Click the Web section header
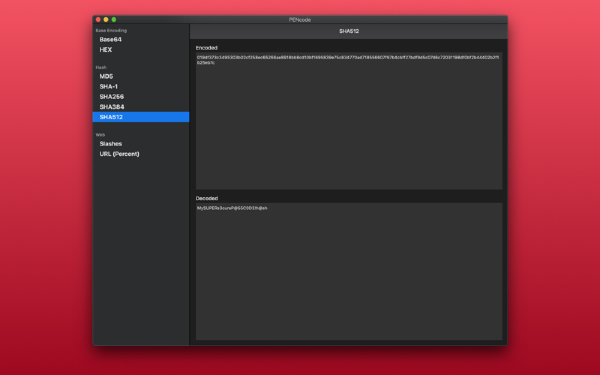 coord(100,135)
